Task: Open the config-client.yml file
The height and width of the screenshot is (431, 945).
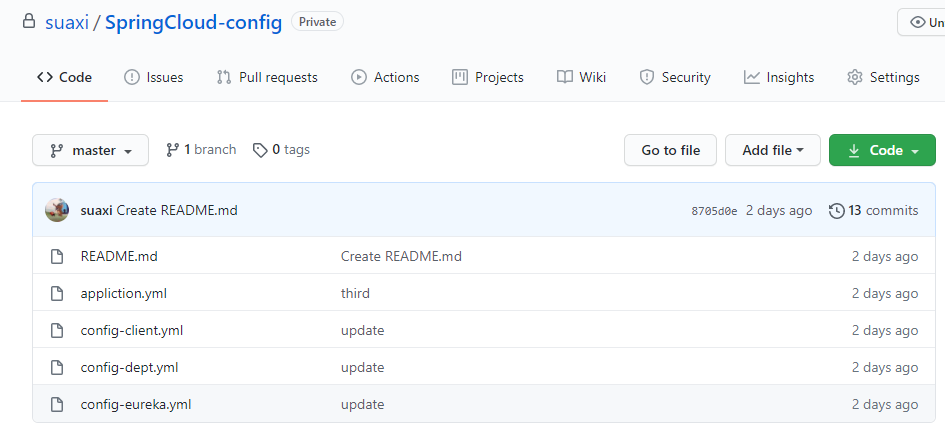Action: tap(131, 330)
